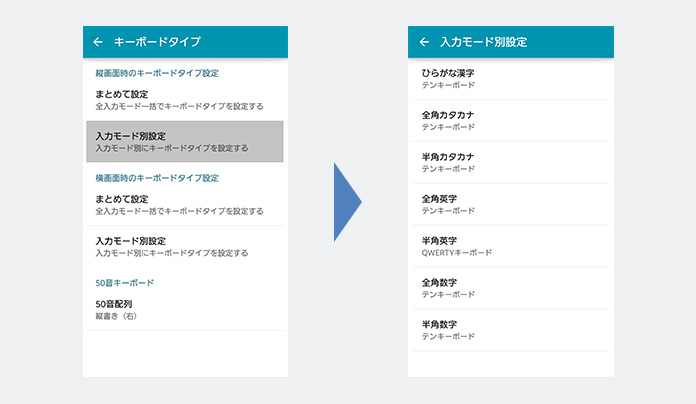
Task: Tap back arrow on キーボードタイプ screen
Action: click(98, 42)
